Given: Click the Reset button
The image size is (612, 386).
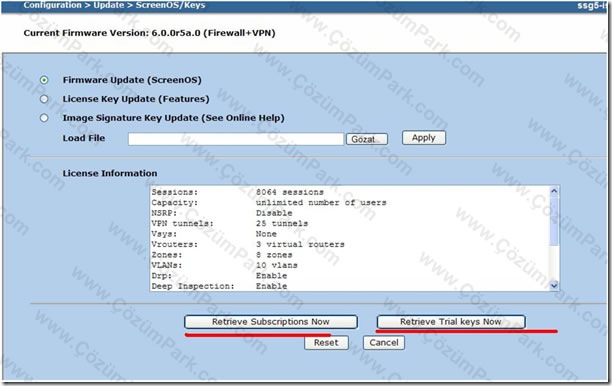Looking at the screenshot, I should (326, 343).
